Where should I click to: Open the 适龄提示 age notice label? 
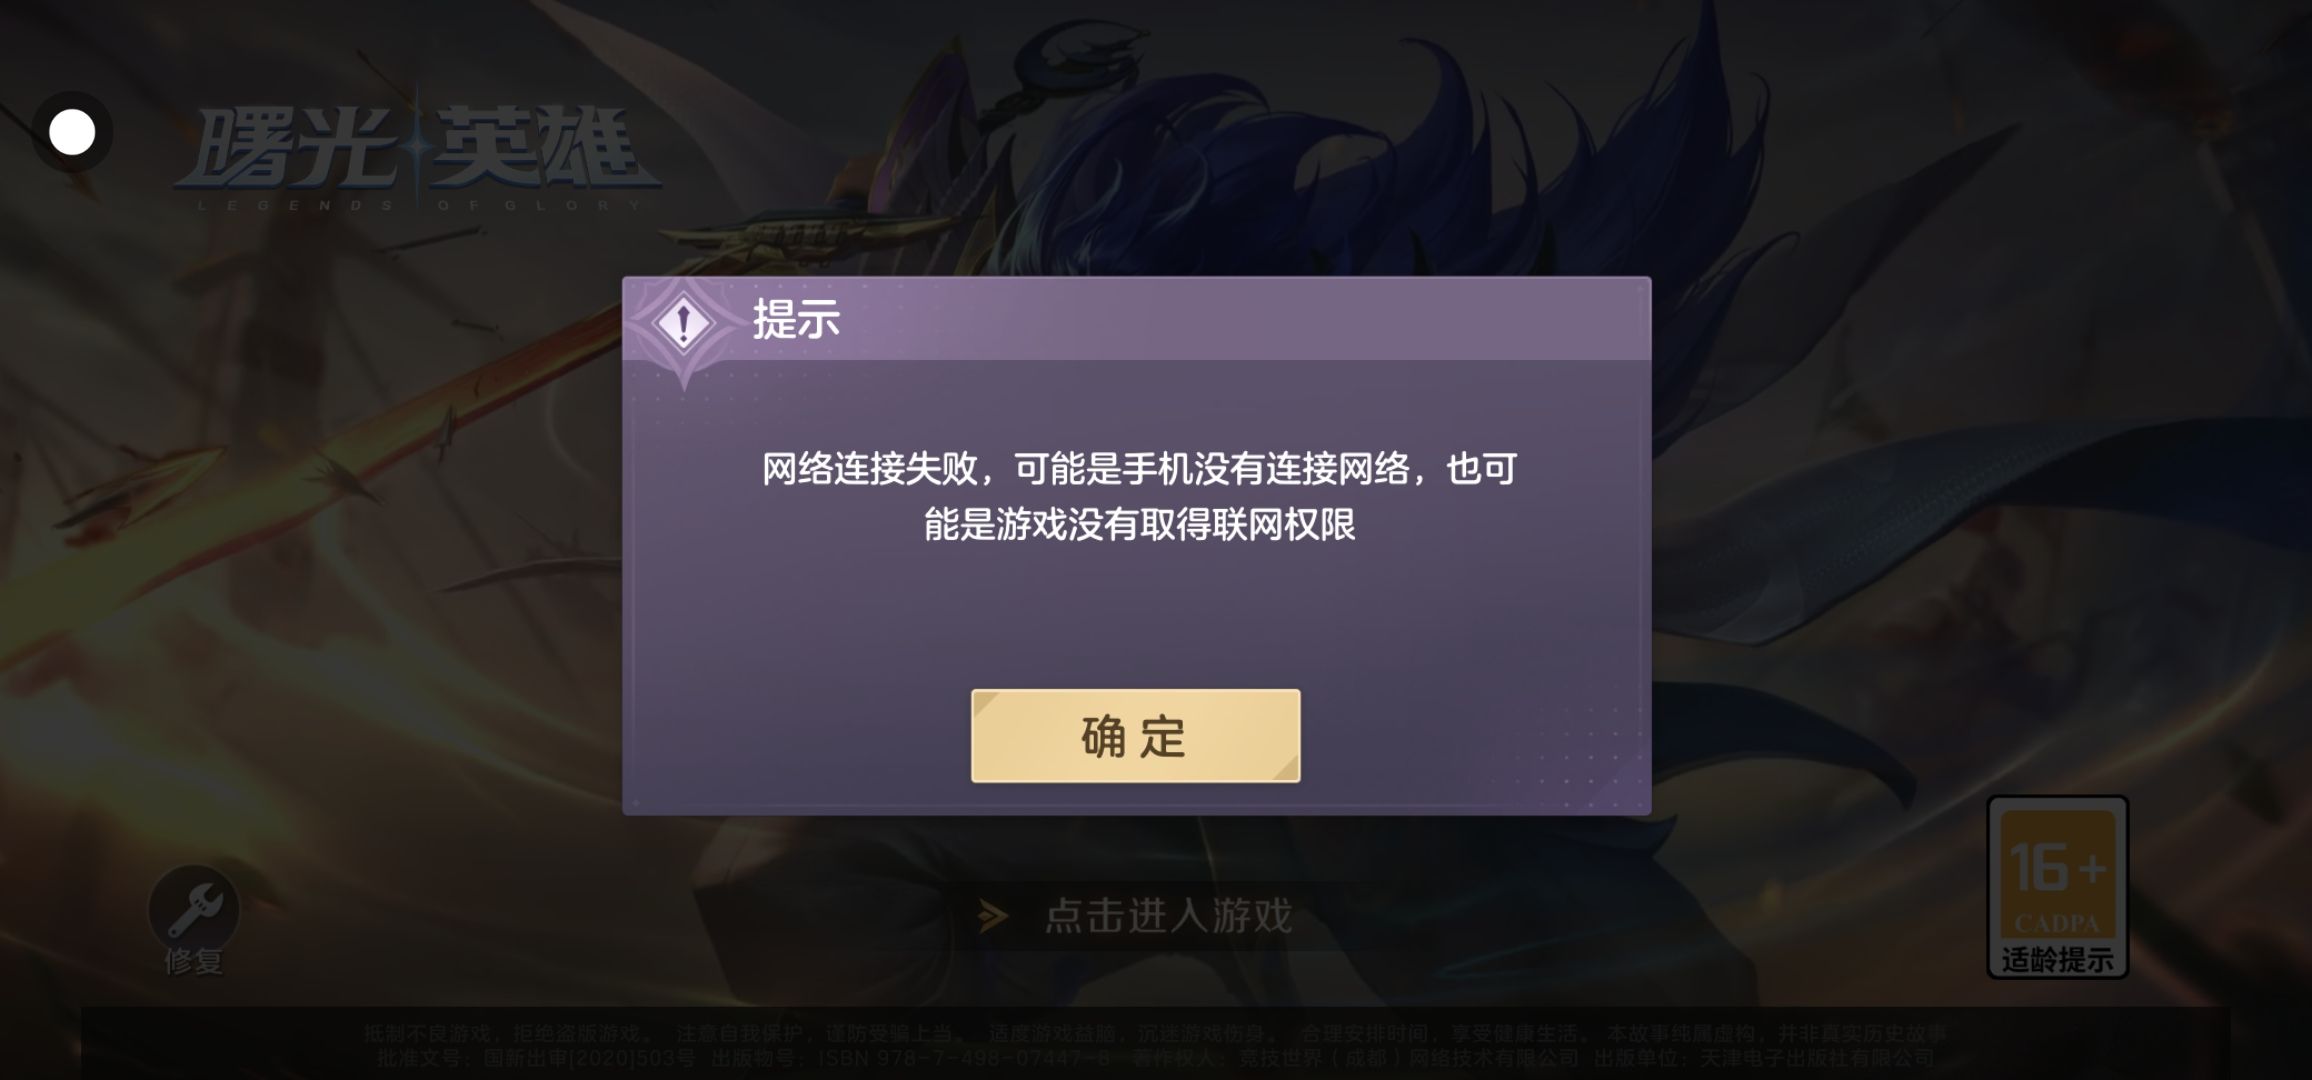pyautogui.click(x=2057, y=960)
